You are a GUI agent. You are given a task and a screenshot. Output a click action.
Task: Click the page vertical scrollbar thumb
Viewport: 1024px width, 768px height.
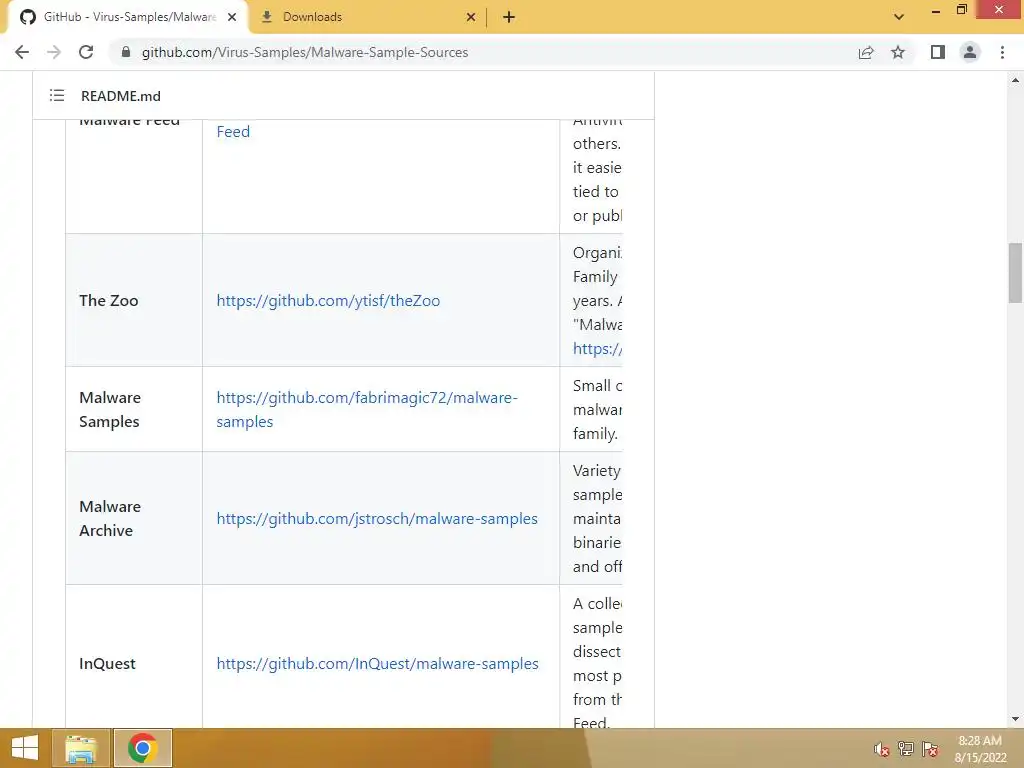click(1015, 273)
